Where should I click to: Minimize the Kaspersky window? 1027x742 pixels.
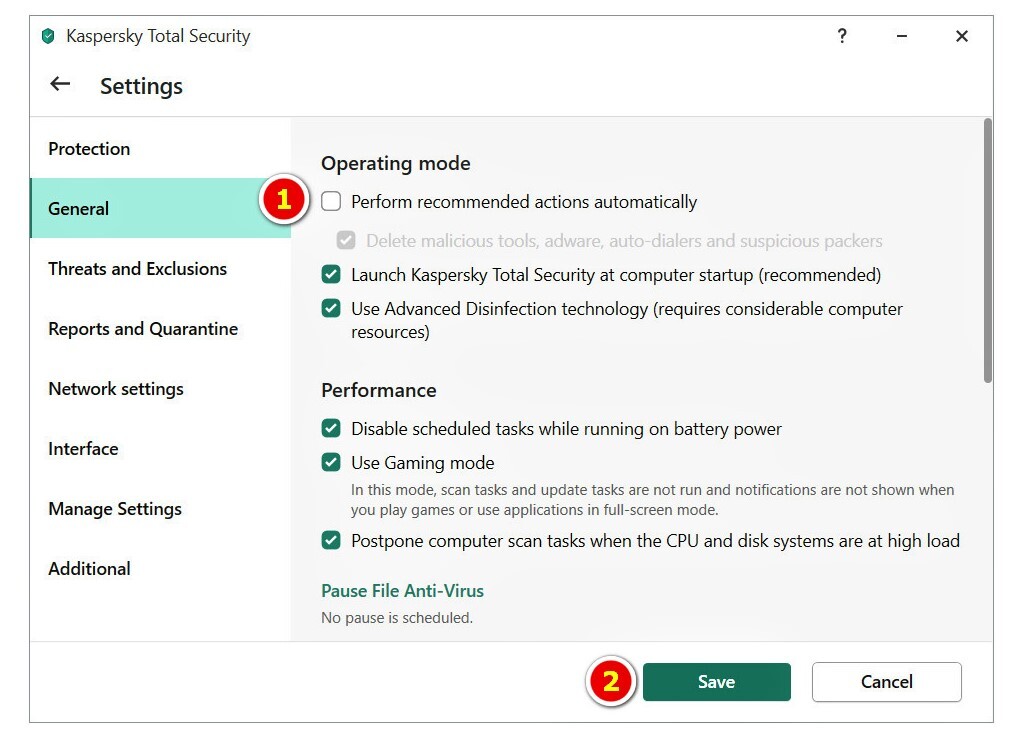pyautogui.click(x=902, y=36)
